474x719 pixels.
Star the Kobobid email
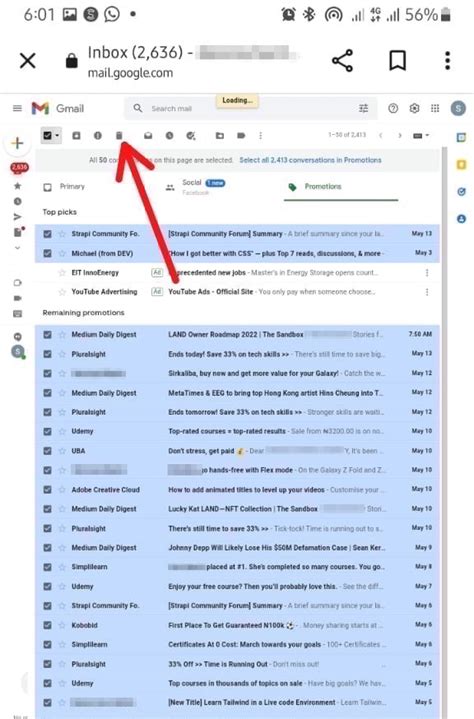pyautogui.click(x=62, y=625)
